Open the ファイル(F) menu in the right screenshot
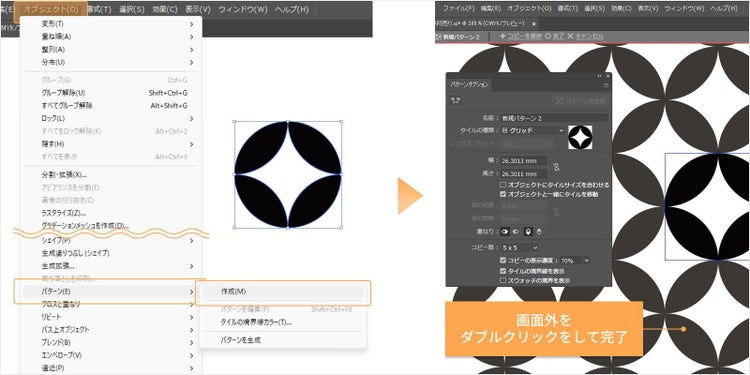This screenshot has width=750, height=375. 458,9
